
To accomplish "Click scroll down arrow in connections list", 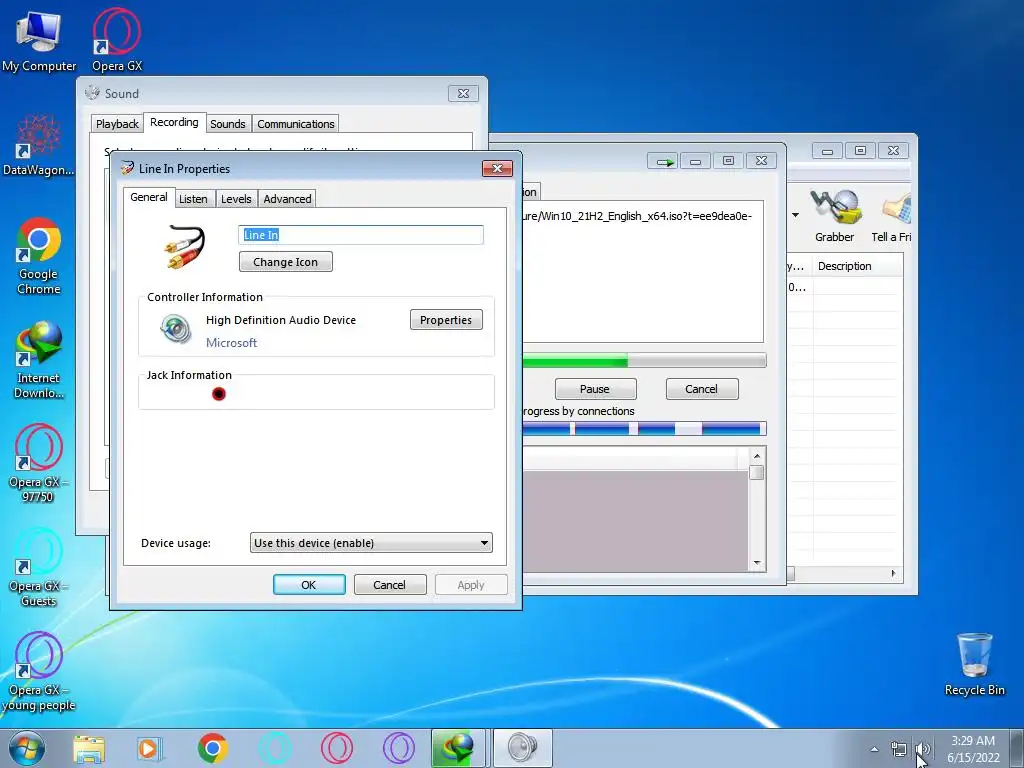I will coord(757,563).
